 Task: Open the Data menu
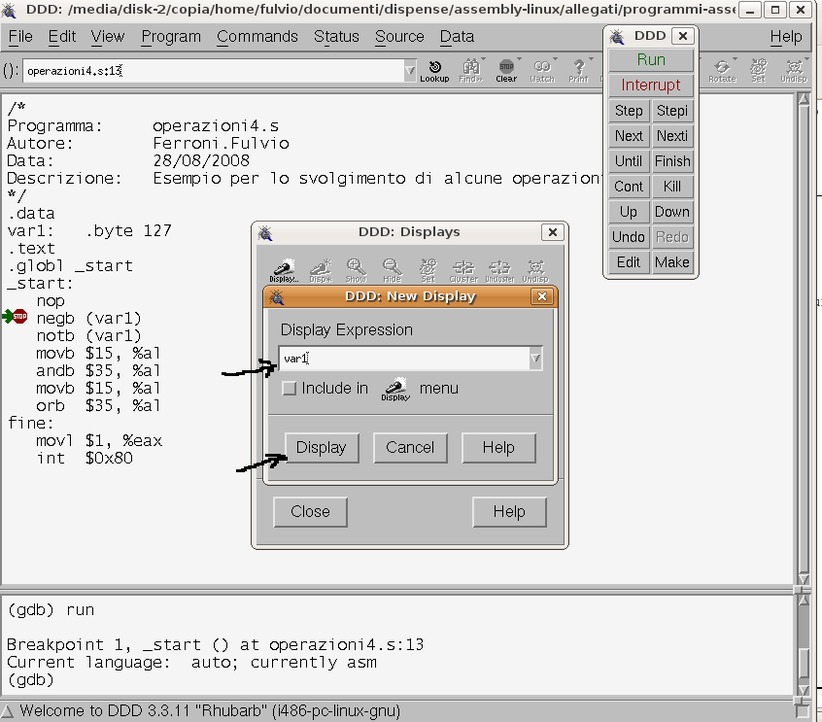tap(457, 37)
